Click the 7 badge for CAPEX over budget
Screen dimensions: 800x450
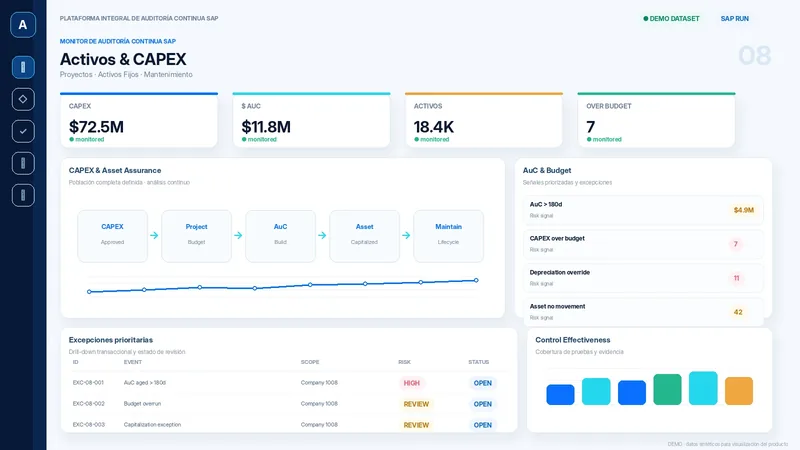(736, 244)
